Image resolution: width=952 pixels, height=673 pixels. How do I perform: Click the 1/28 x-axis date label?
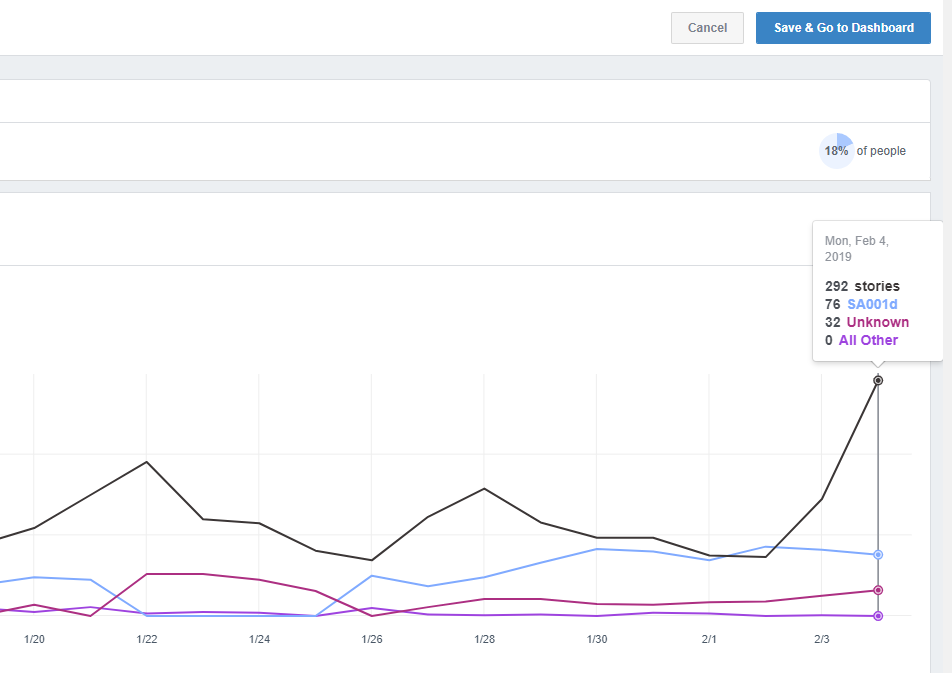485,639
